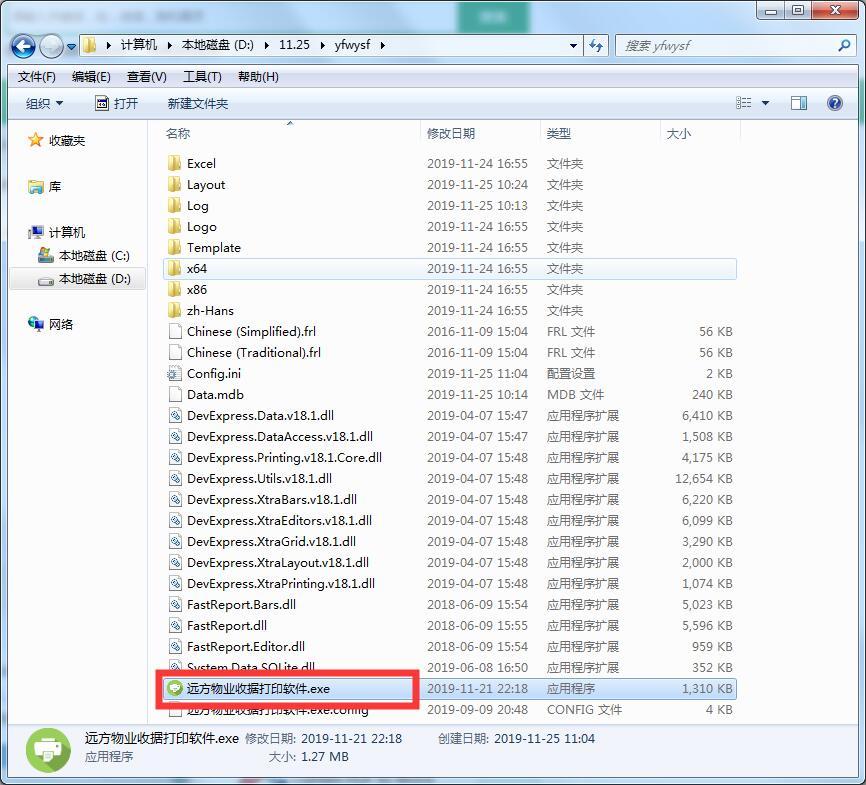The height and width of the screenshot is (785, 866).
Task: Open recent pages dropdown beside nav arrows
Action: (71, 47)
